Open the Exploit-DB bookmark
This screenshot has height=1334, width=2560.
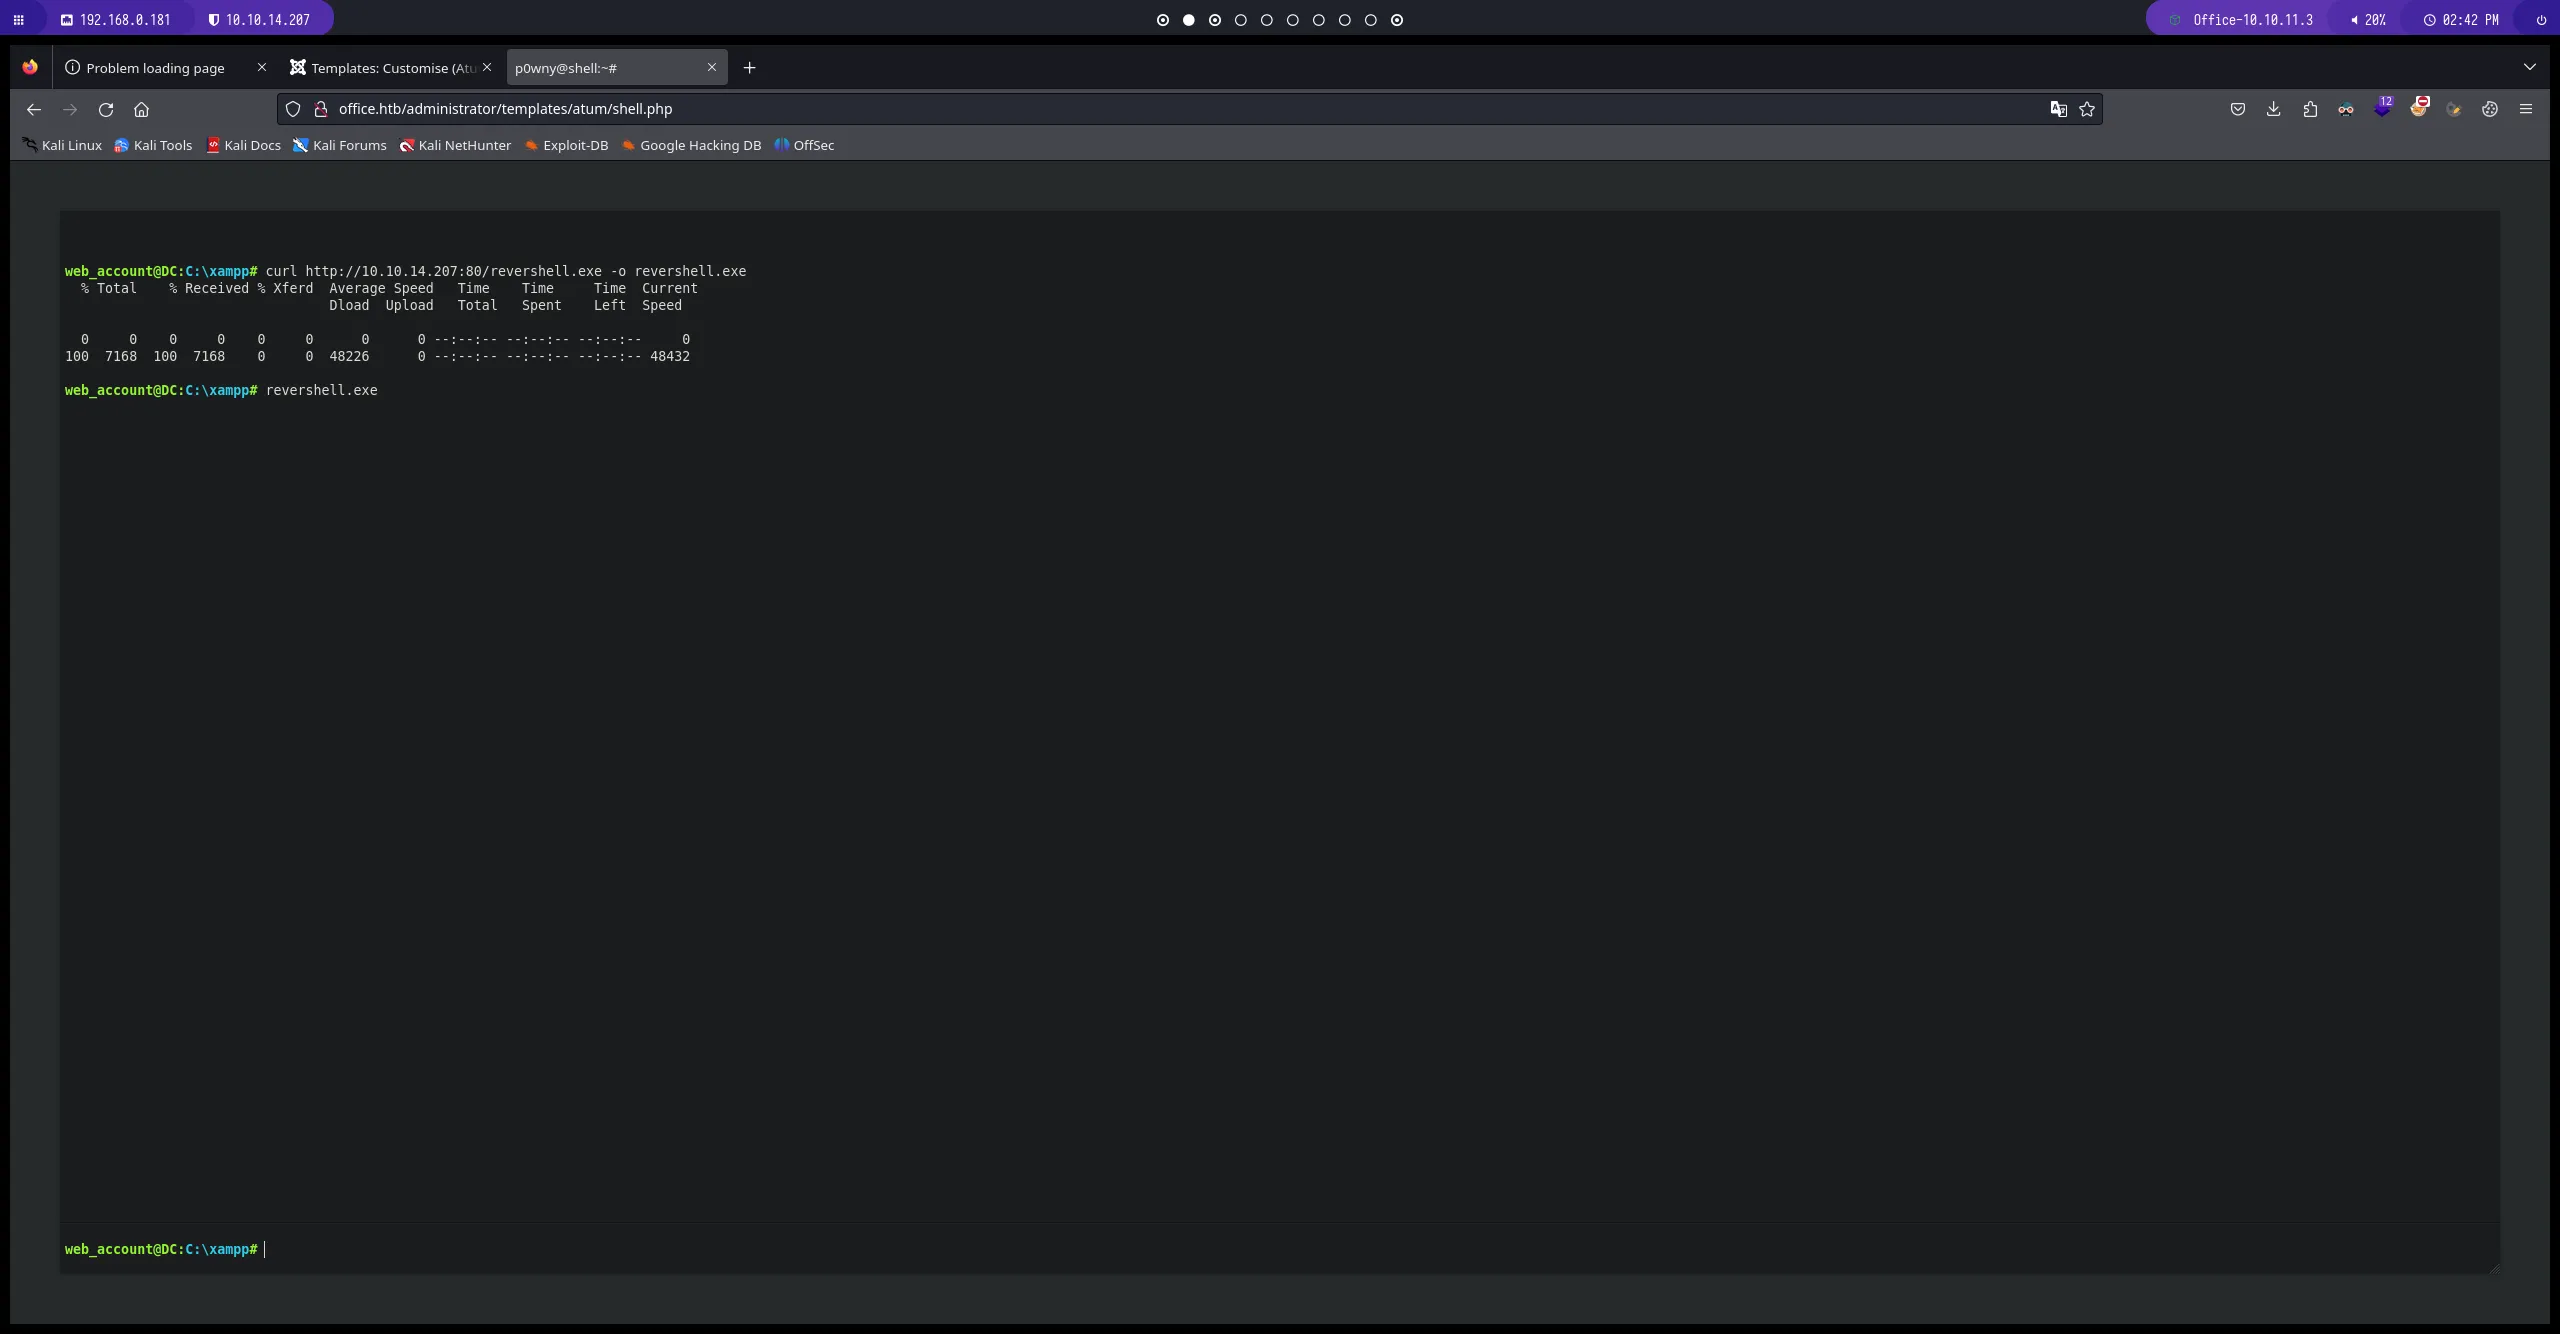coord(567,145)
